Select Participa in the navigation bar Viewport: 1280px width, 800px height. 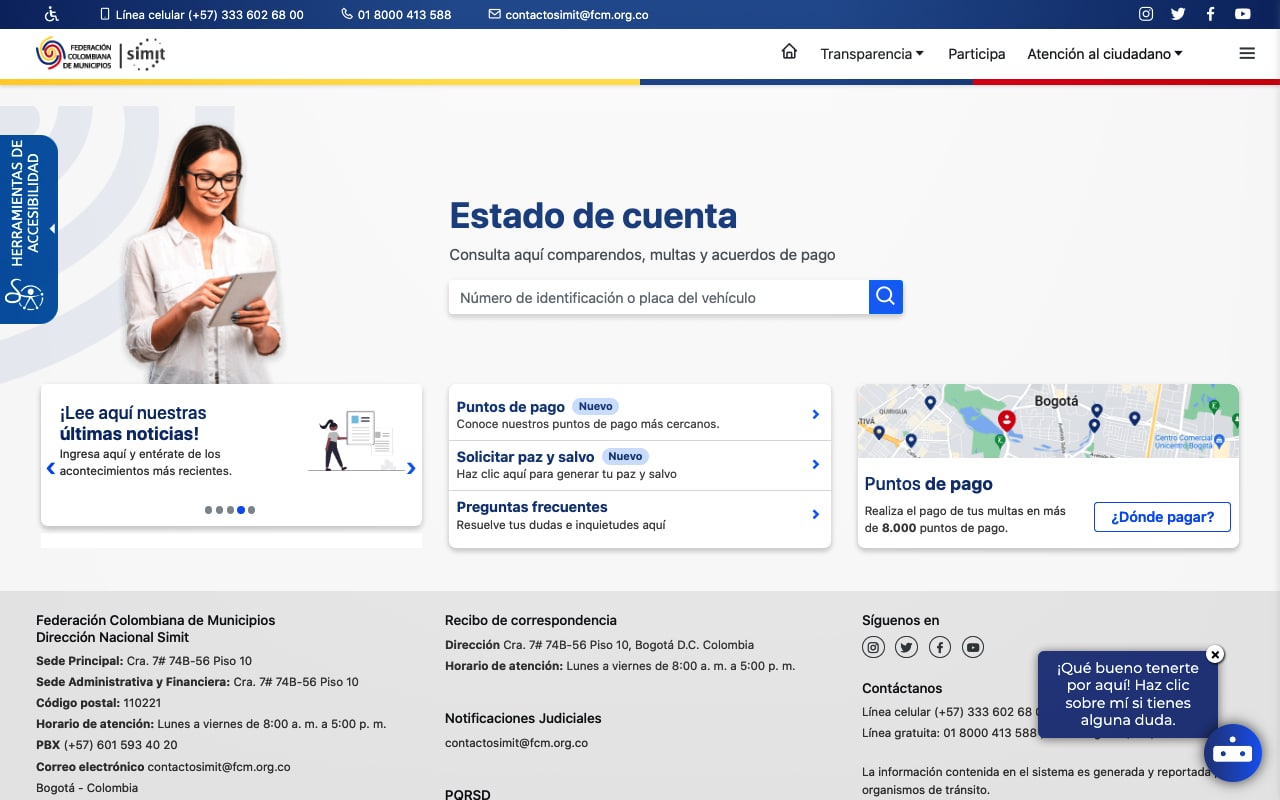977,54
